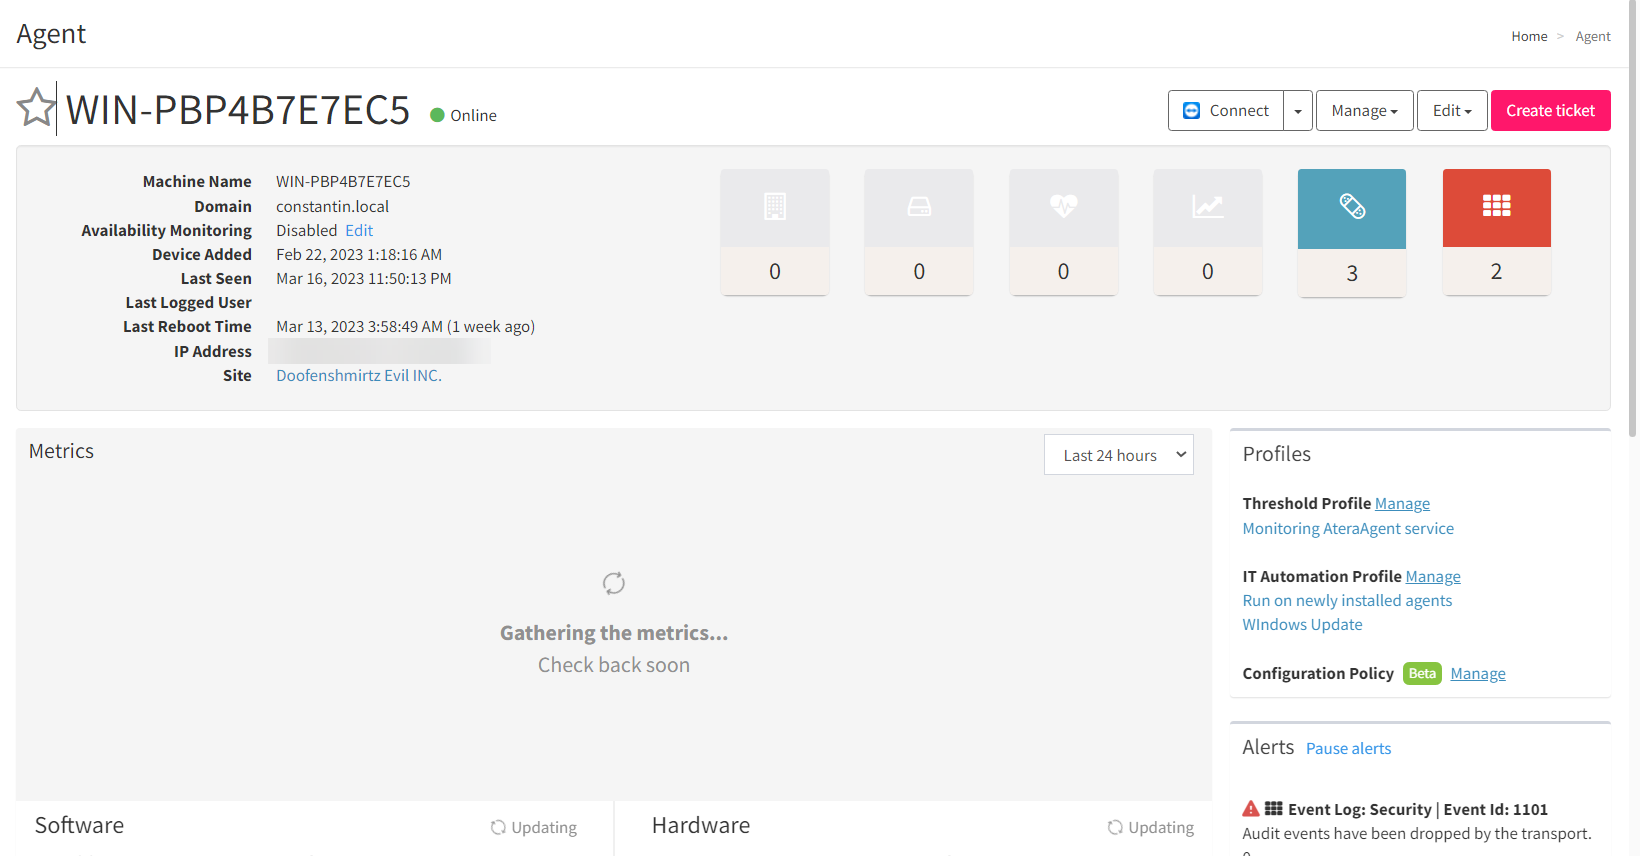Edit the Availability Monitoring setting
Viewport: 1640px width, 856px height.
point(359,230)
